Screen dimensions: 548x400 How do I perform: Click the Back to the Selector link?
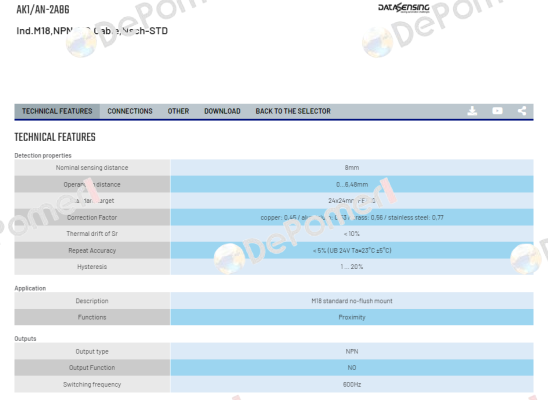[293, 111]
